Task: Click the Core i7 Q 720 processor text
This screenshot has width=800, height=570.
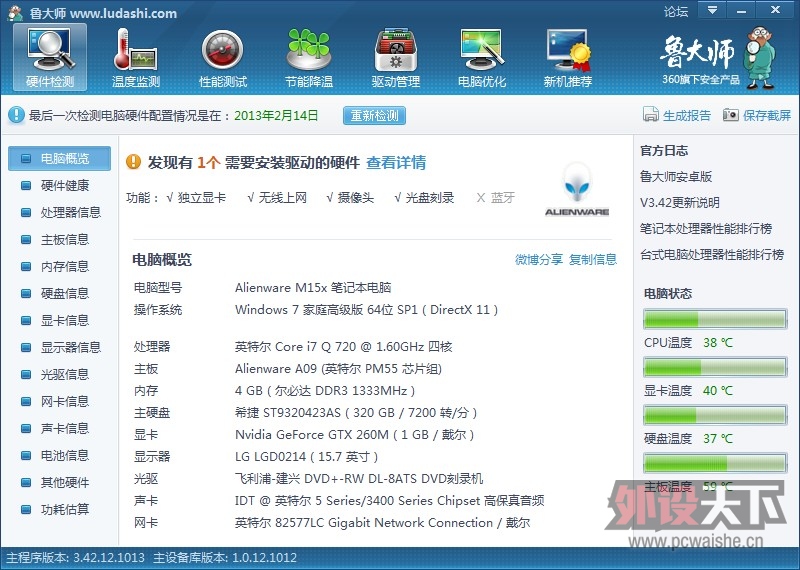Action: [343, 347]
